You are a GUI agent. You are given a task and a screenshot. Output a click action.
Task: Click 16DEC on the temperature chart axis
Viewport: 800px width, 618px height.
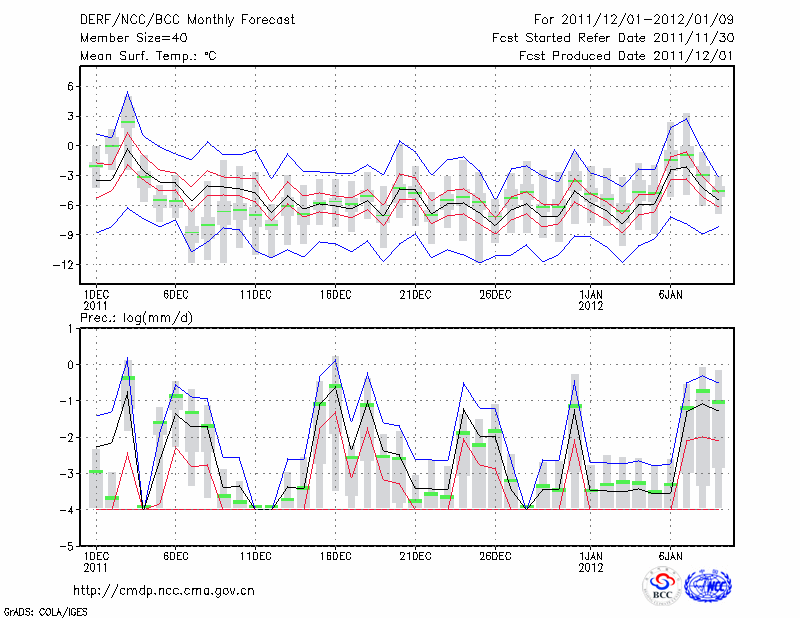coord(335,295)
